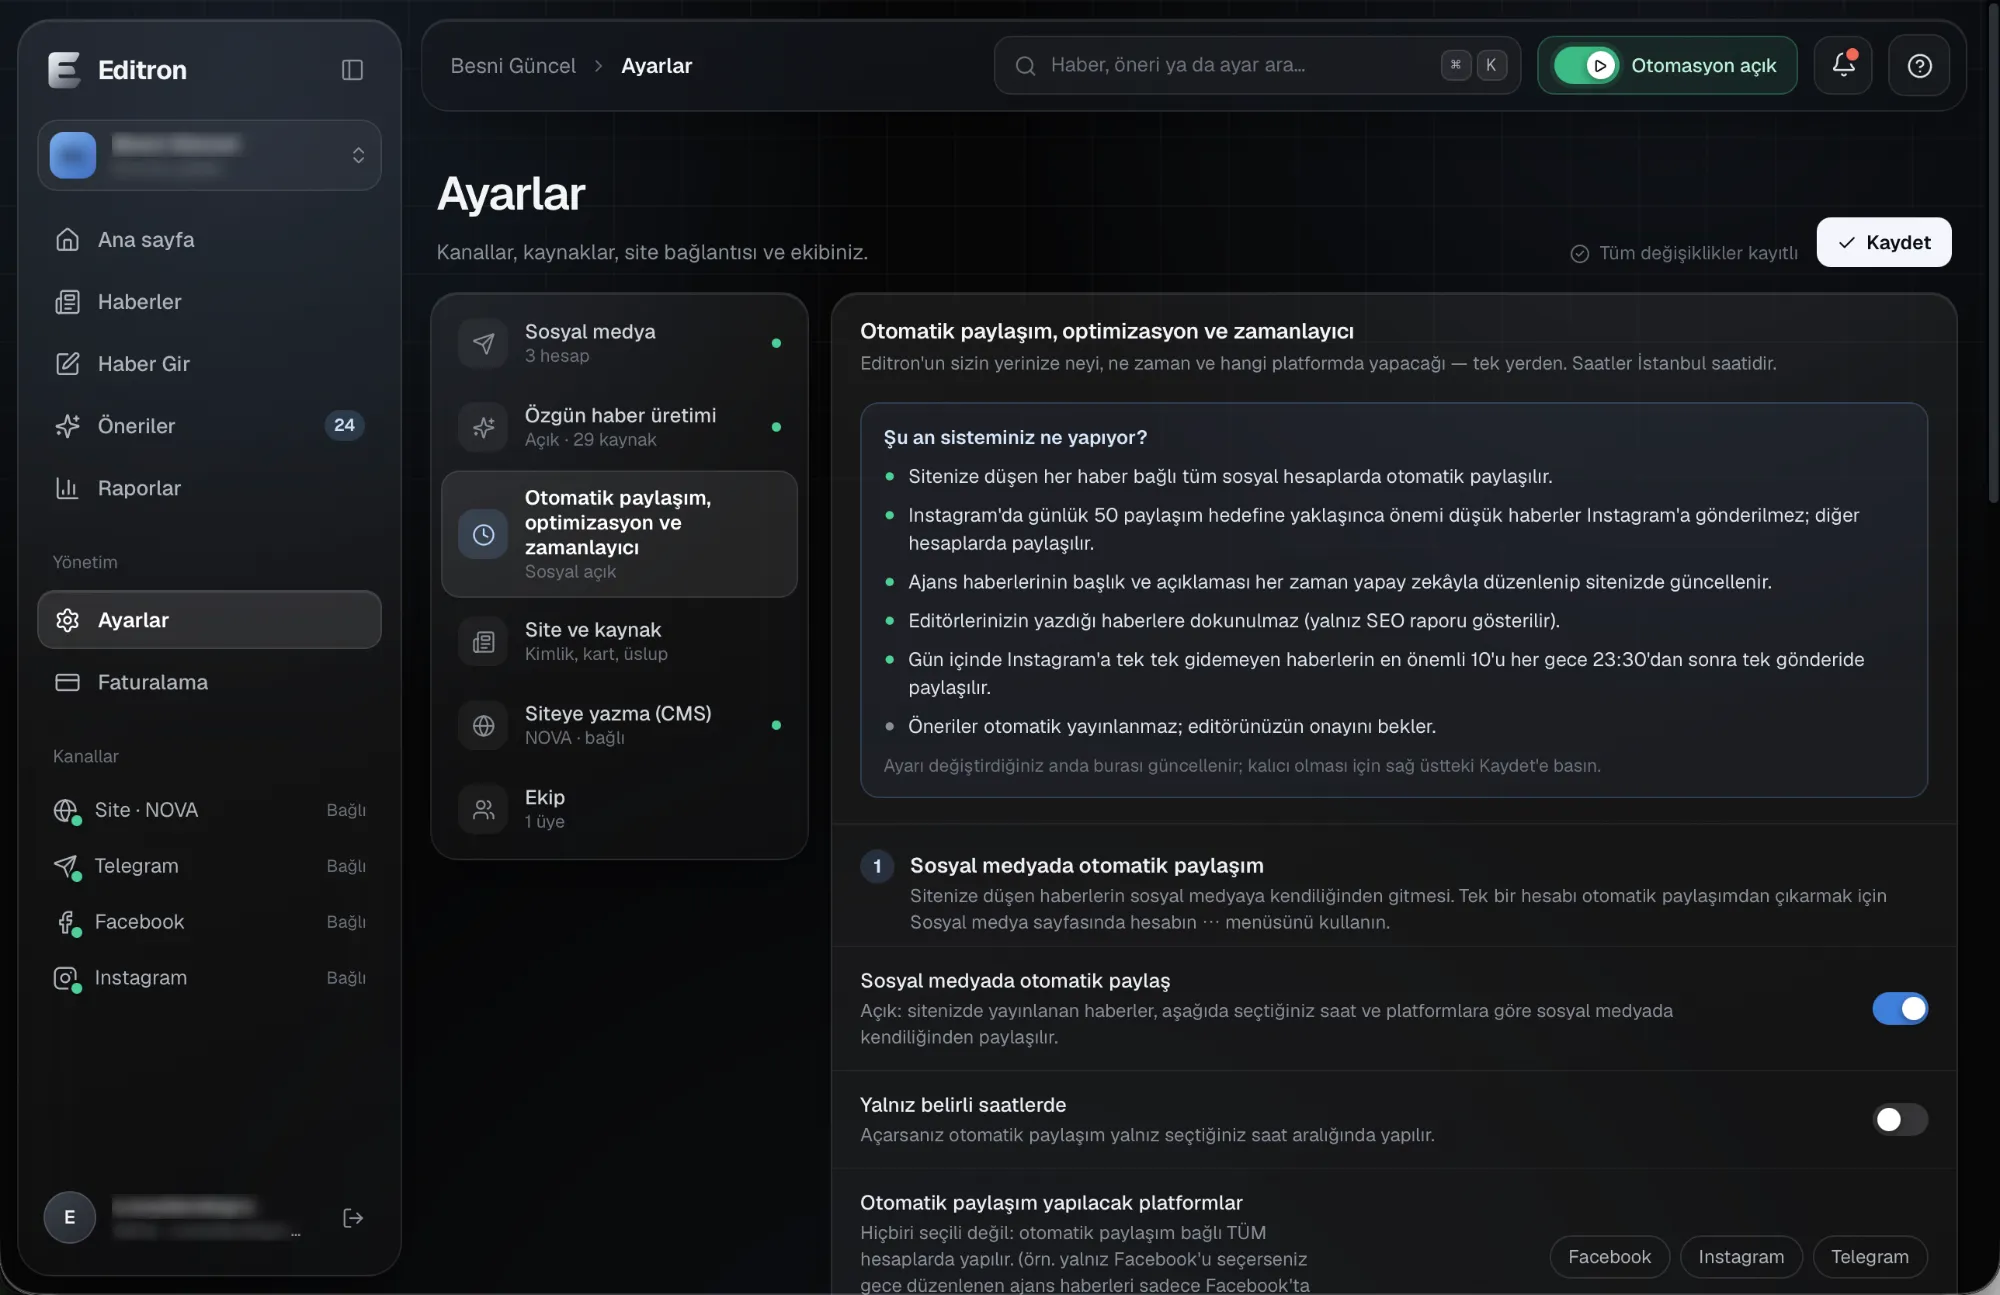Click the Editron logo icon
This screenshot has height=1295, width=2000.
[64, 70]
